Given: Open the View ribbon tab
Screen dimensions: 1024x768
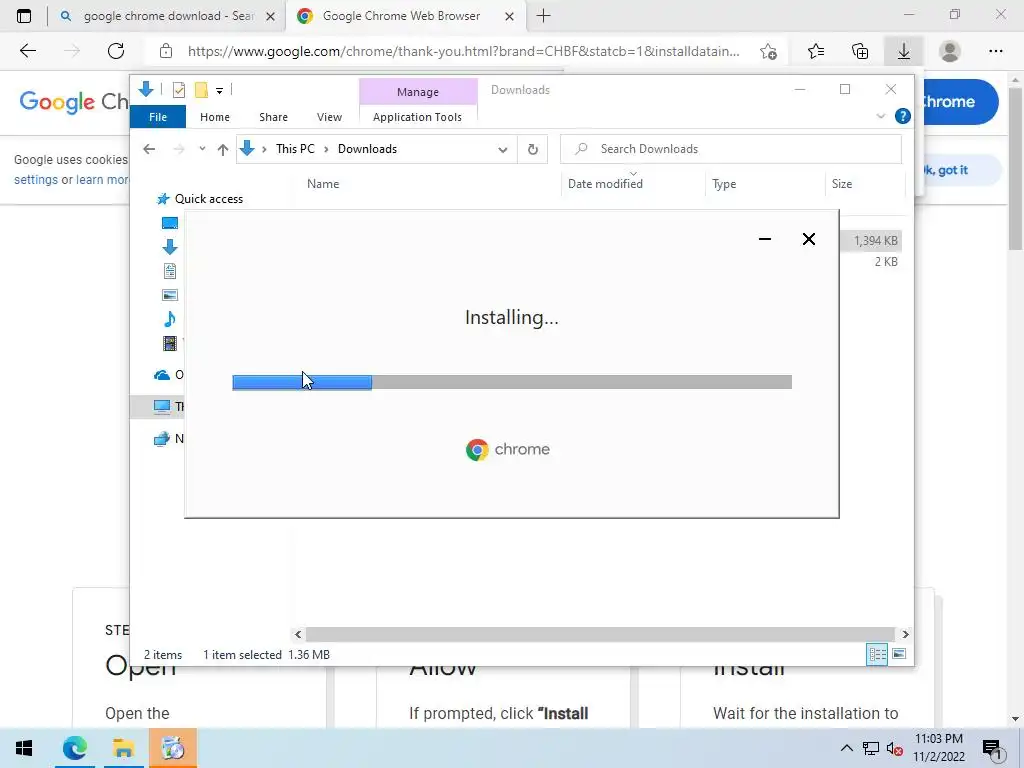Looking at the screenshot, I should coord(329,117).
